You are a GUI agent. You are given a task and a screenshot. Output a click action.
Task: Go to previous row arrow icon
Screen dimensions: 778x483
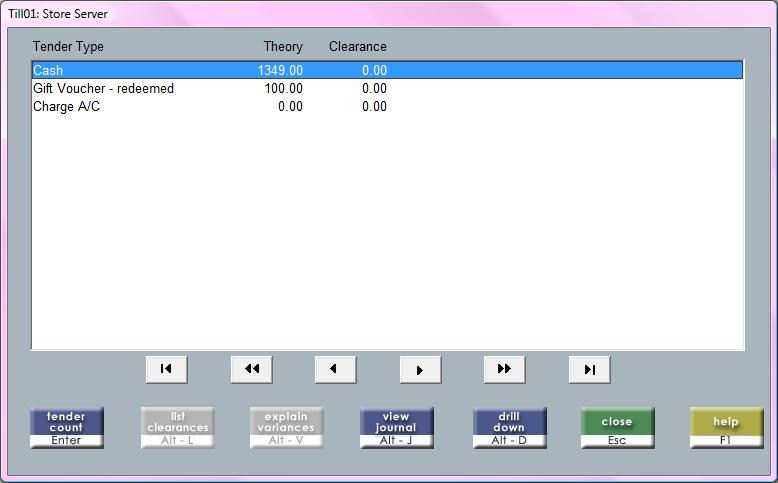[335, 369]
